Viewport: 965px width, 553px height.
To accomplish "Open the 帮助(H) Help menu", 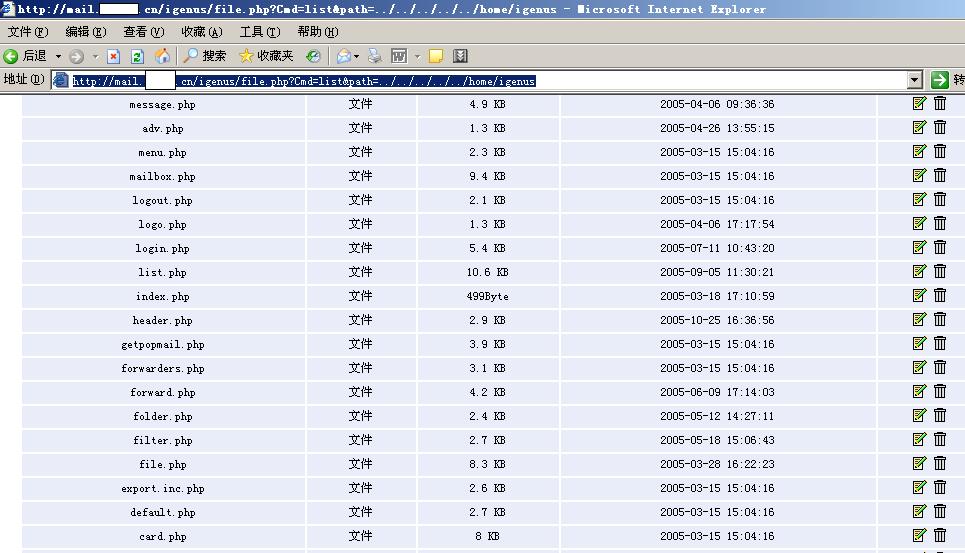I will click(x=318, y=32).
